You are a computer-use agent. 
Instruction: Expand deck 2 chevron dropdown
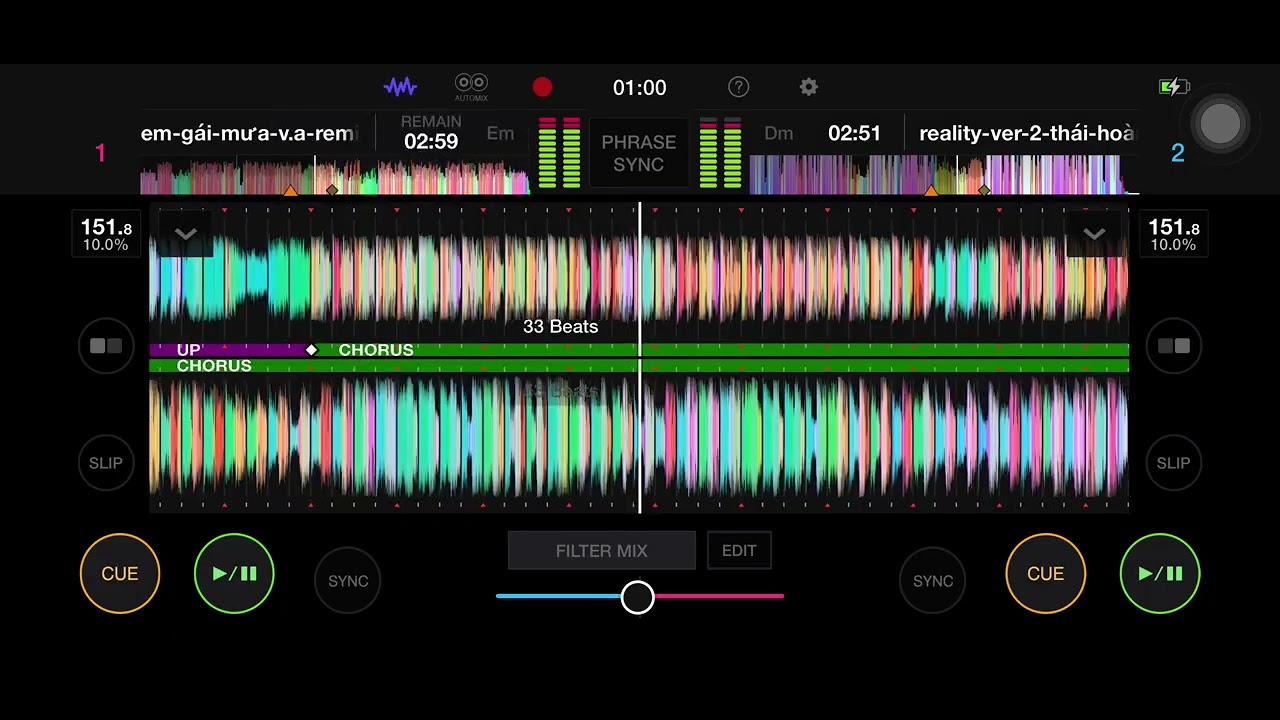coord(1094,234)
